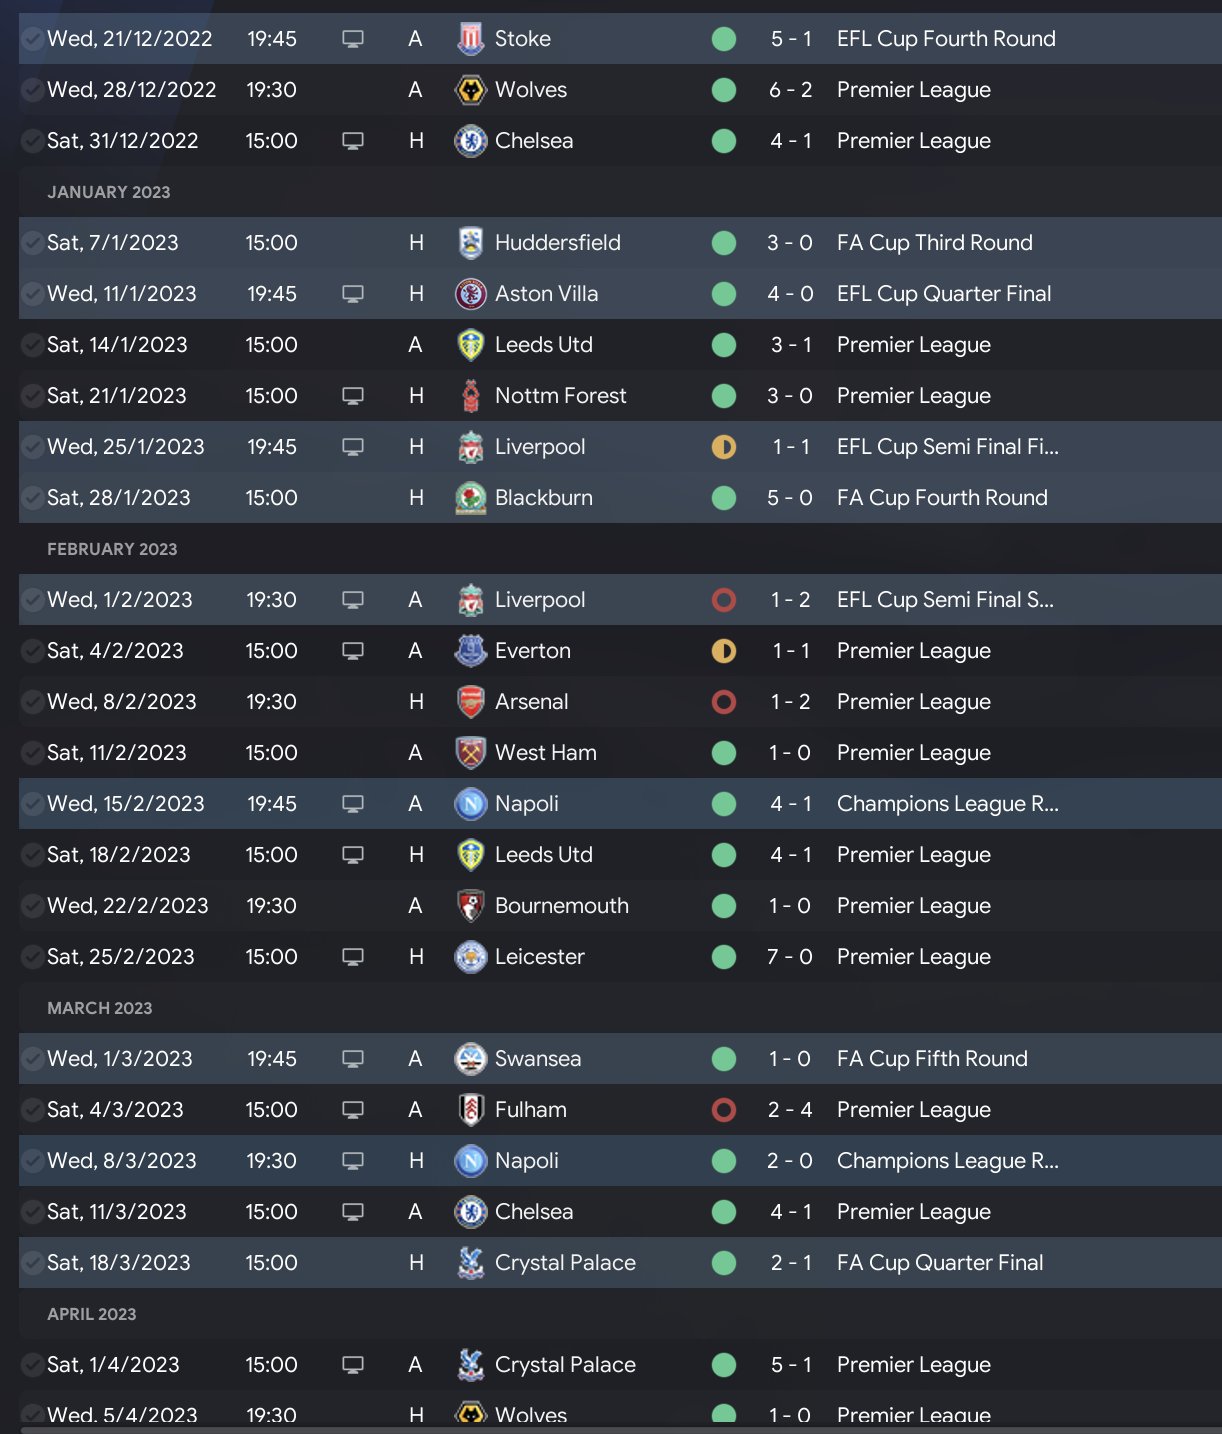Click the 7 - 0 score against Leicester

coord(789,957)
